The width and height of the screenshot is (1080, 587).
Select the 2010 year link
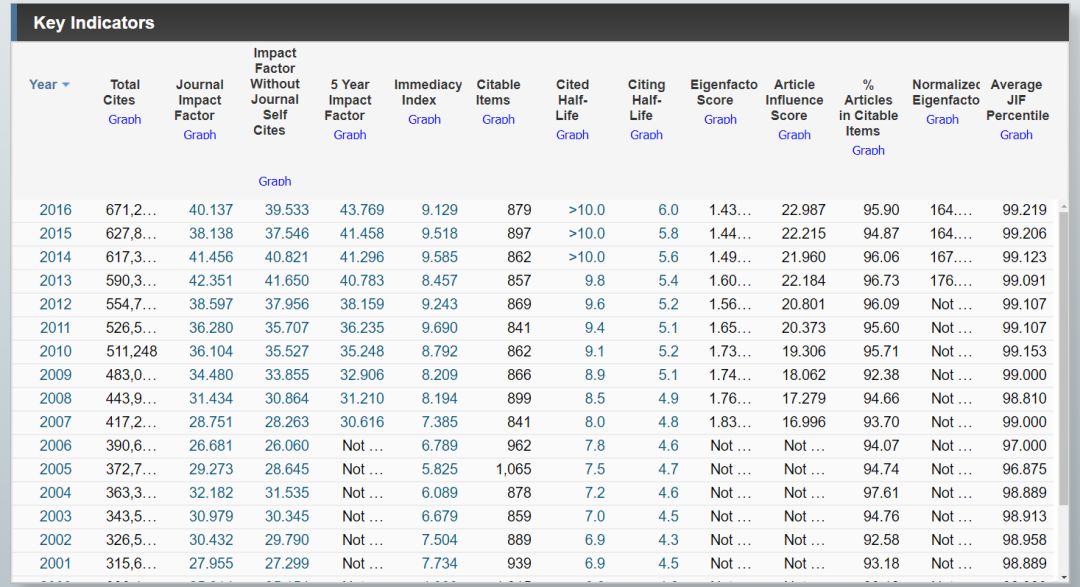tap(56, 352)
